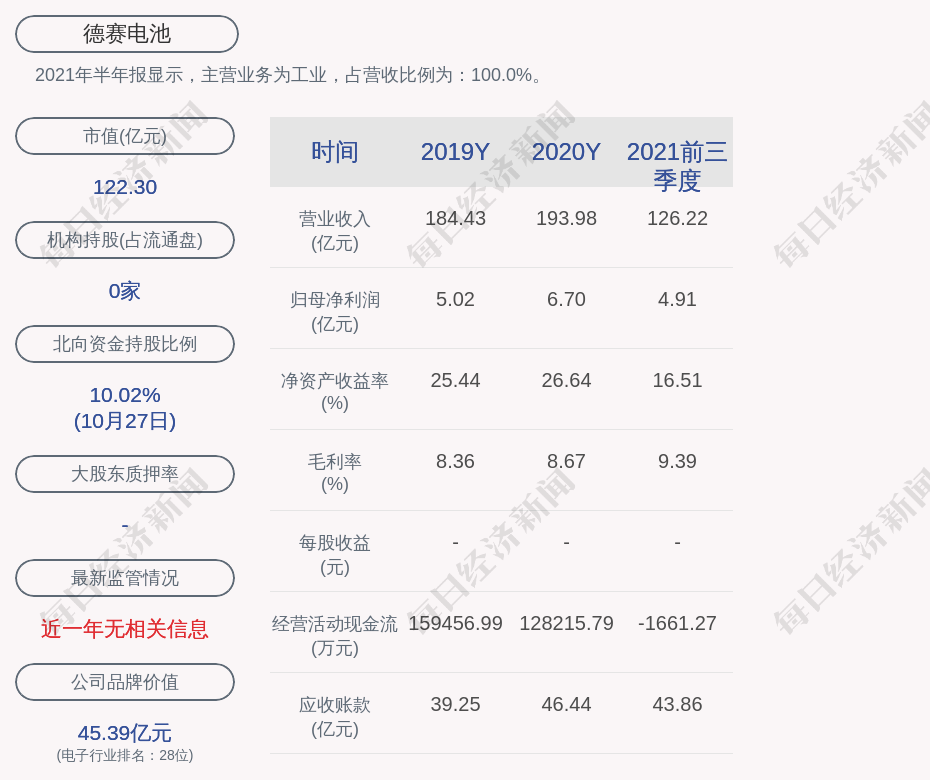Click the 机构持股(占流通盘) label

coord(125,240)
